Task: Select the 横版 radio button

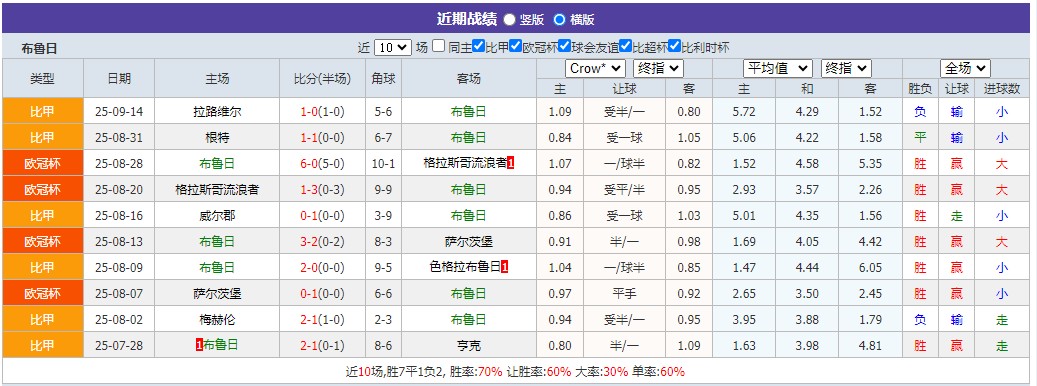Action: (x=560, y=19)
